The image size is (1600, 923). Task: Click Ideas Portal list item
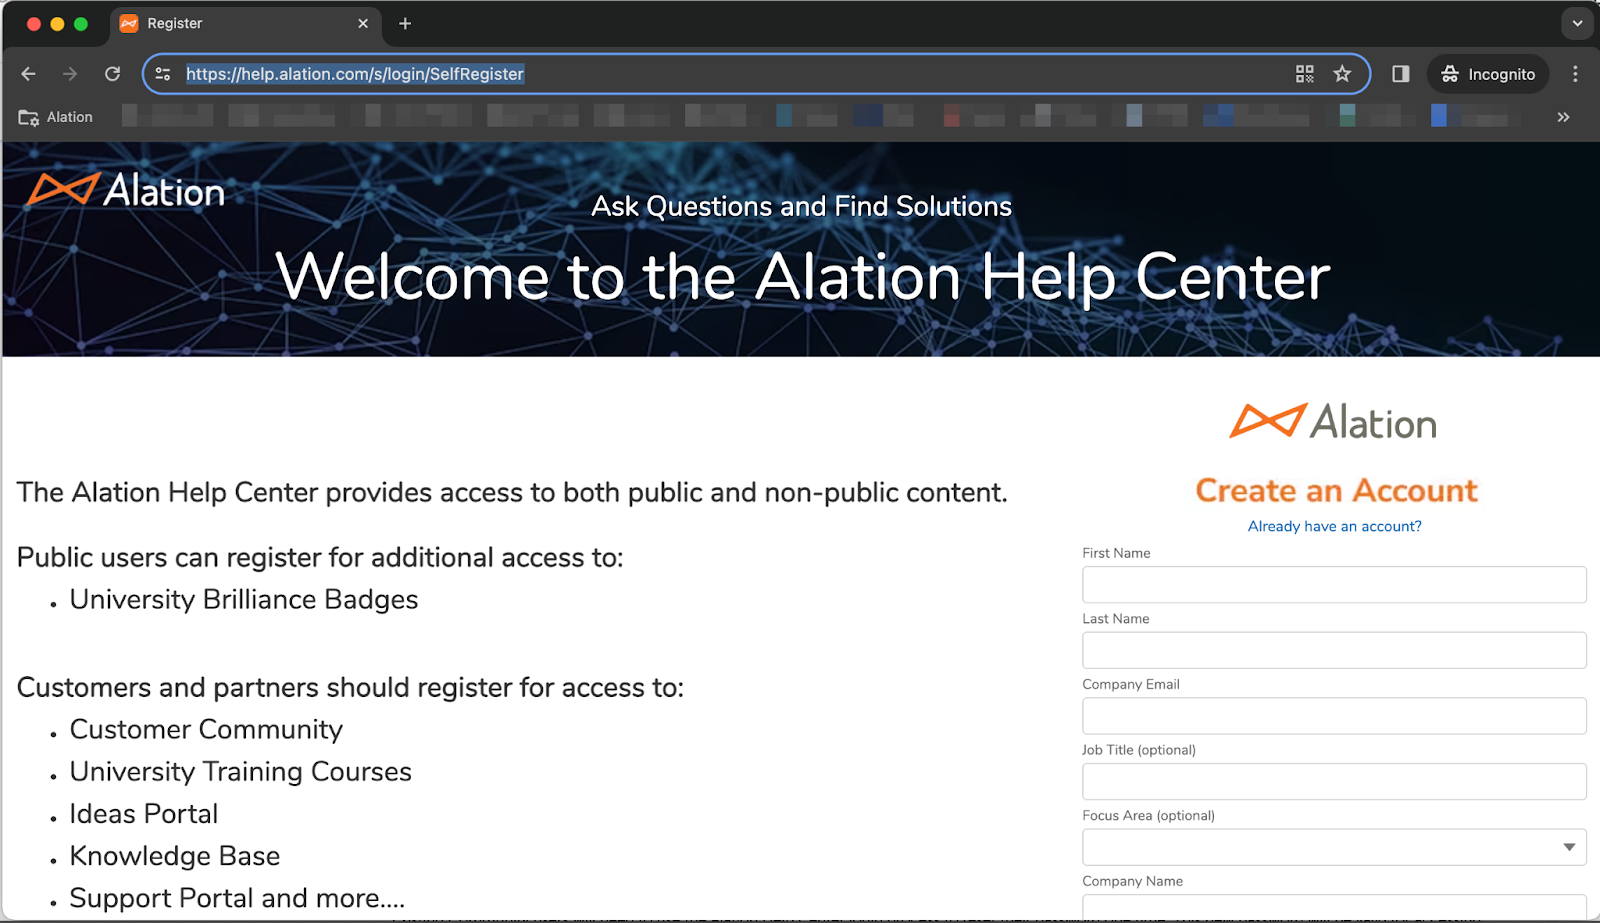point(144,814)
